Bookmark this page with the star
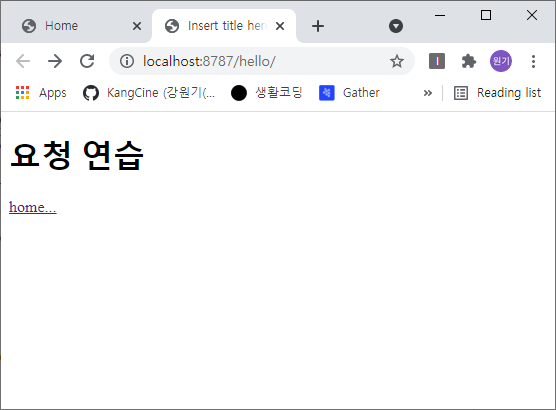Image resolution: width=556 pixels, height=410 pixels. [397, 61]
